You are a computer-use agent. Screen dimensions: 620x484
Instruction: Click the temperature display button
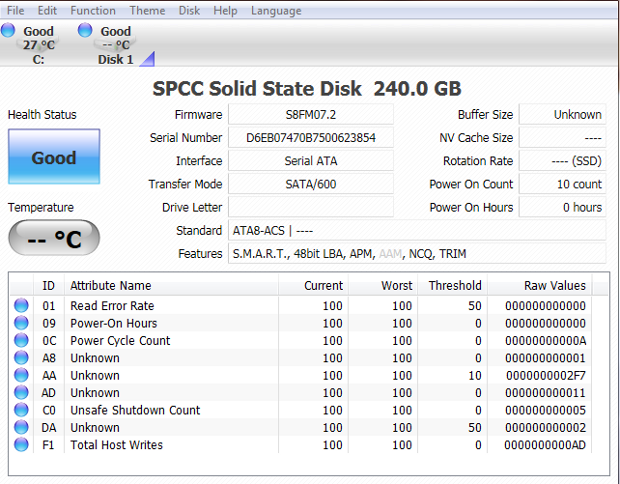pos(54,238)
